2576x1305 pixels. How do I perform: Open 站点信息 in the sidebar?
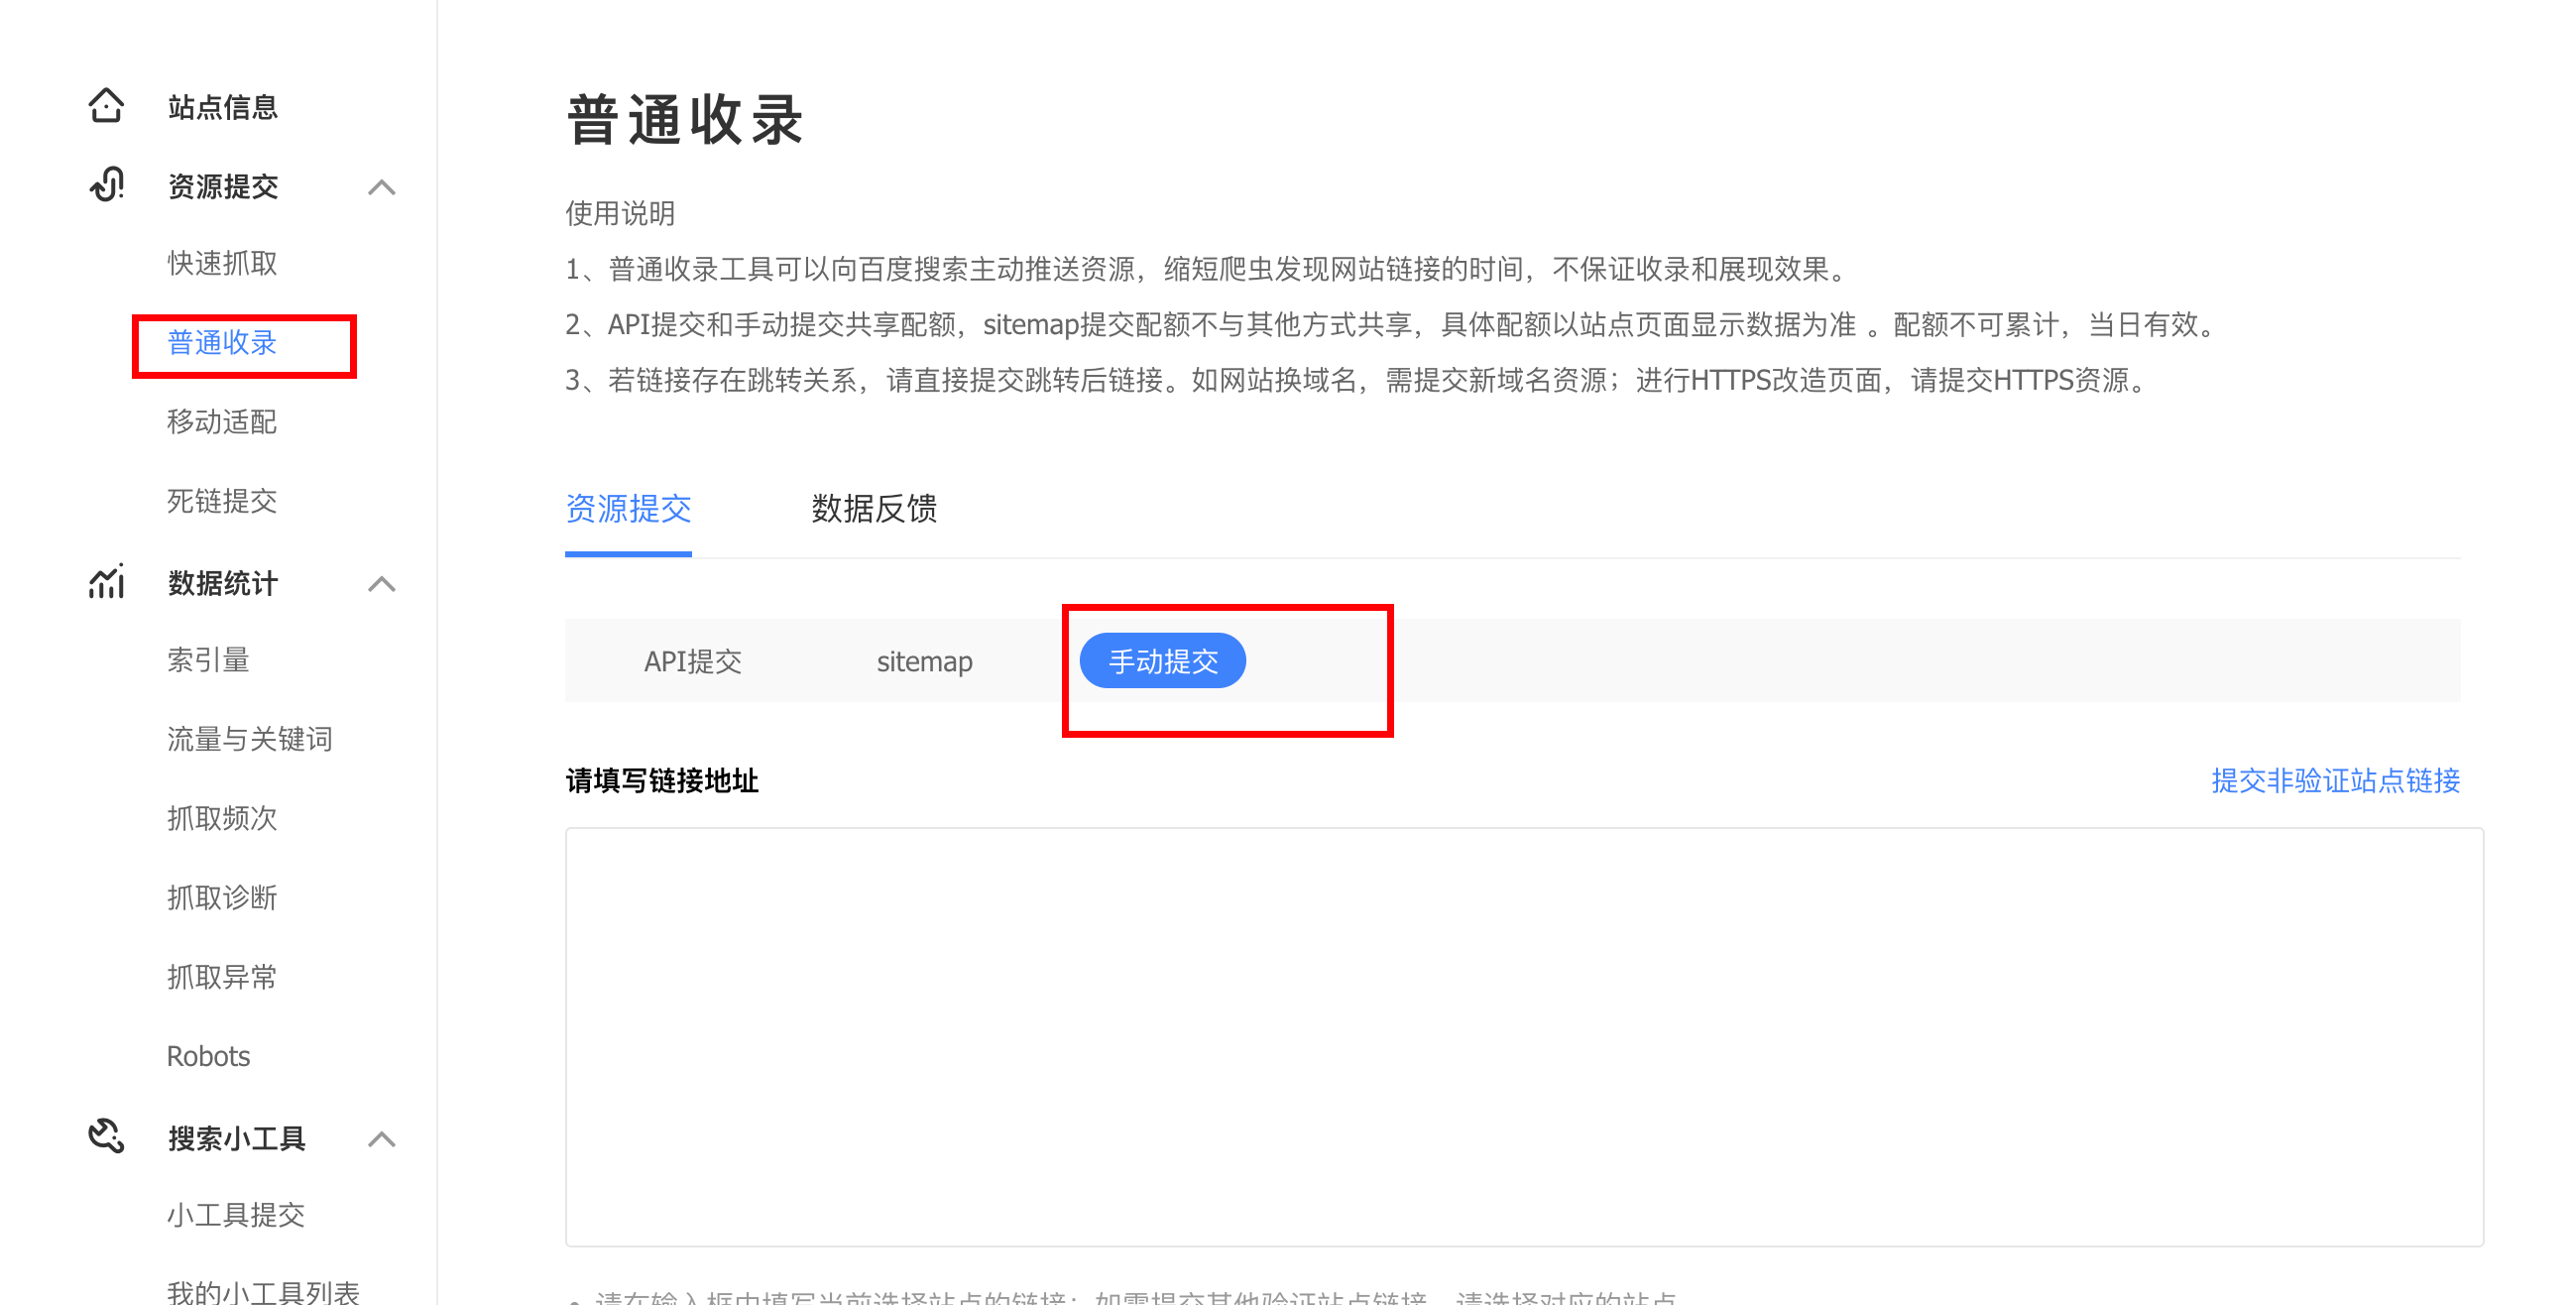222,107
